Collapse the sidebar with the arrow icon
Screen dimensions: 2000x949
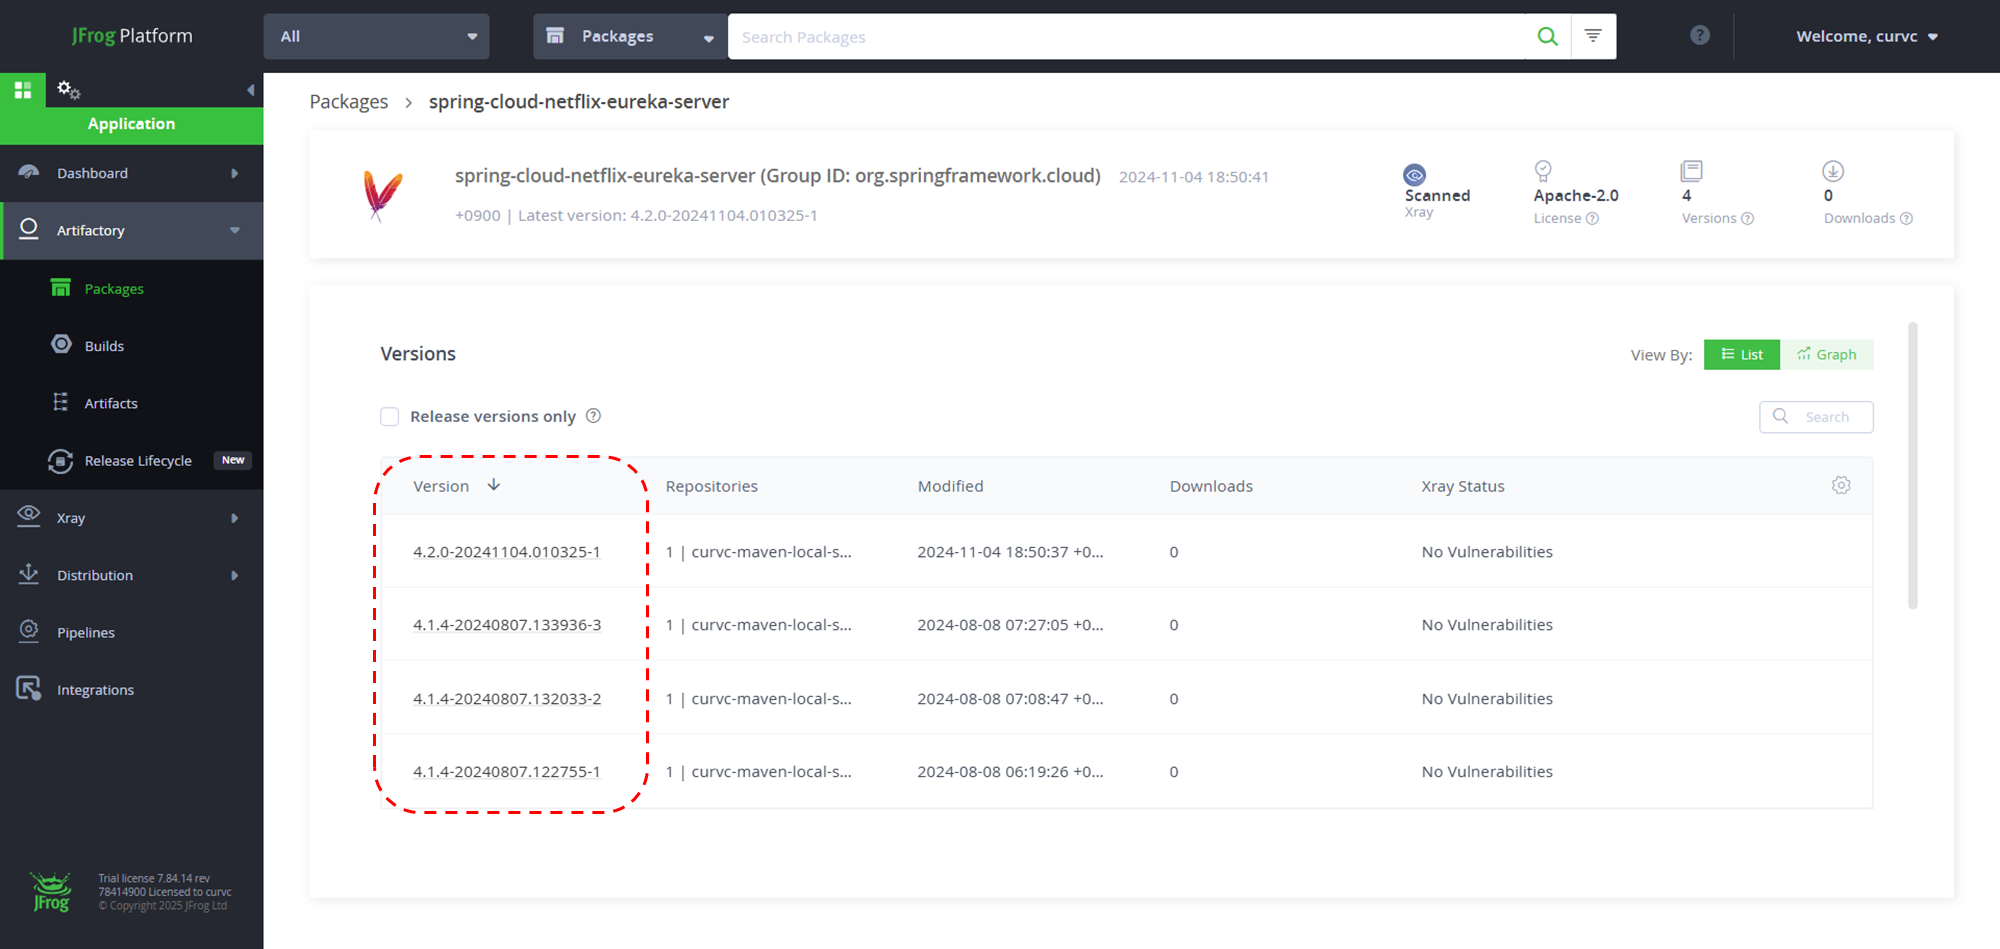click(x=250, y=90)
